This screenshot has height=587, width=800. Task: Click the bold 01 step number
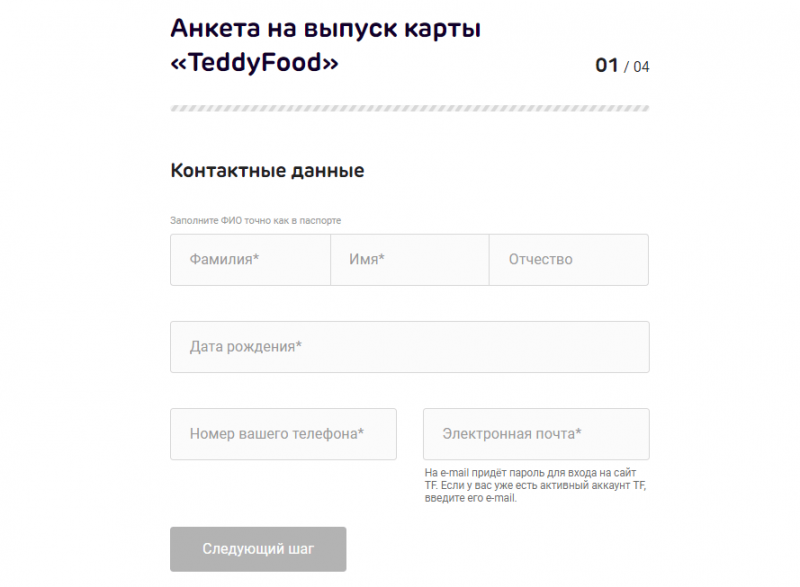point(604,65)
